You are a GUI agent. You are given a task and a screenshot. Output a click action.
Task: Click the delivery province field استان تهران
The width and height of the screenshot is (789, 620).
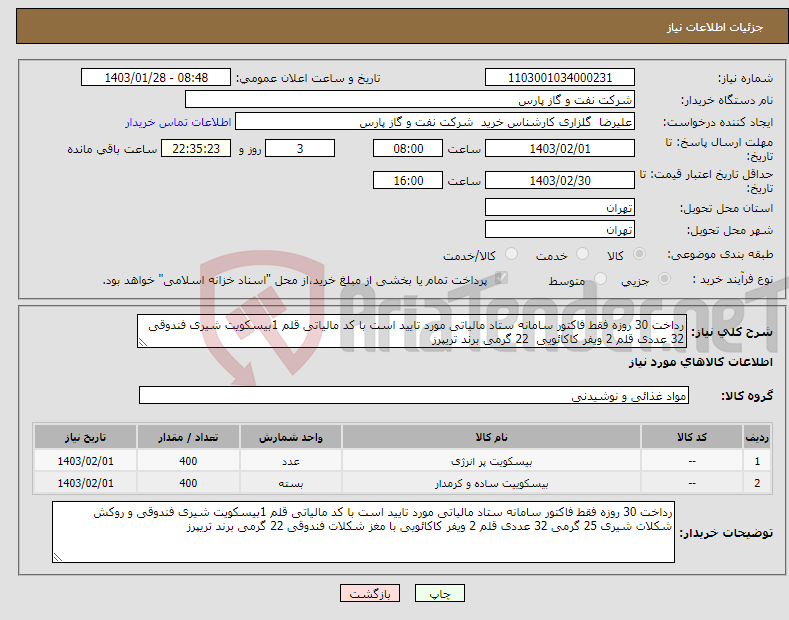coord(560,207)
